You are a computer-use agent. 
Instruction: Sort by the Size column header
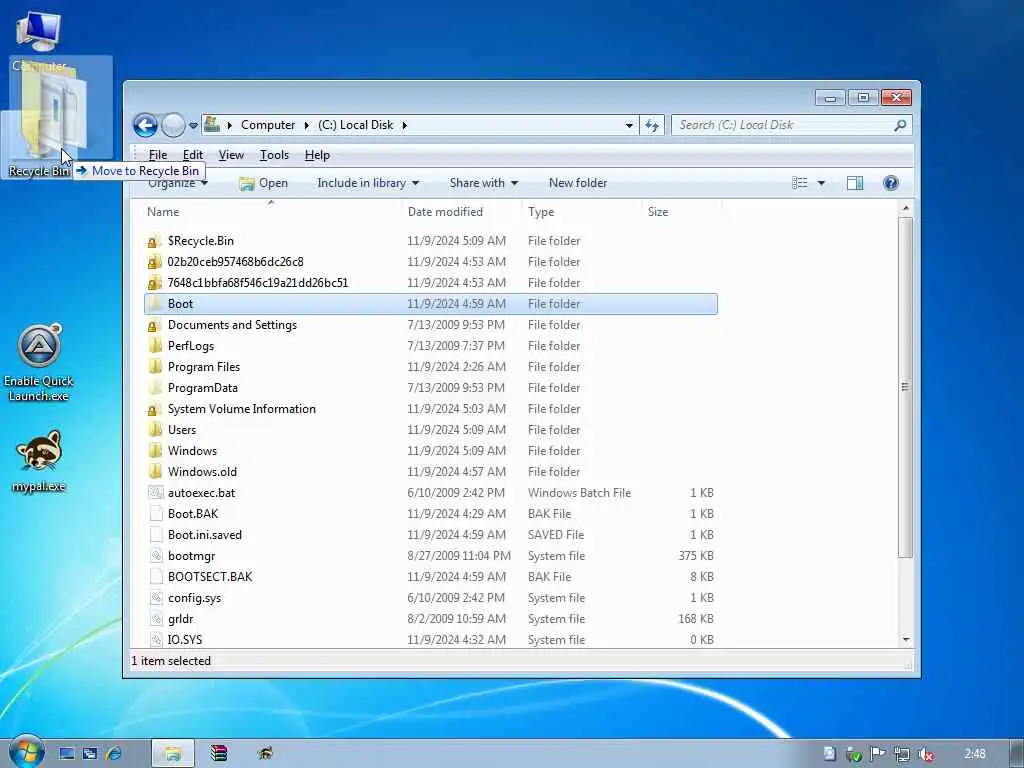(x=658, y=212)
